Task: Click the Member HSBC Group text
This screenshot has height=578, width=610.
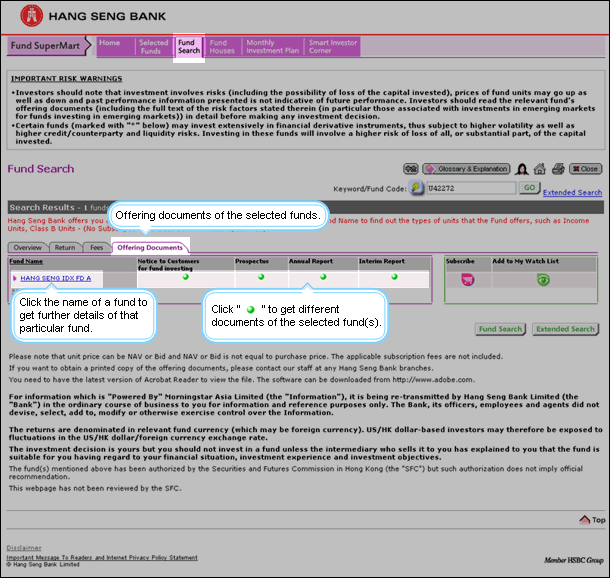Action: (x=574, y=560)
